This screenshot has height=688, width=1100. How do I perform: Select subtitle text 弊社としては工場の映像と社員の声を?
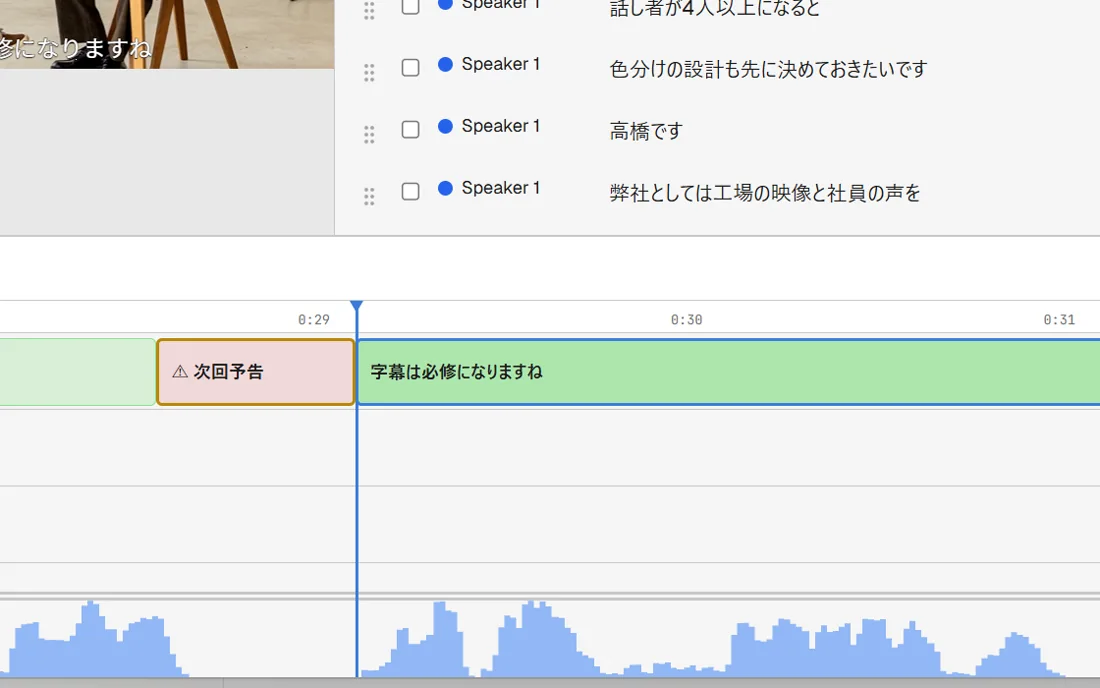pos(765,193)
